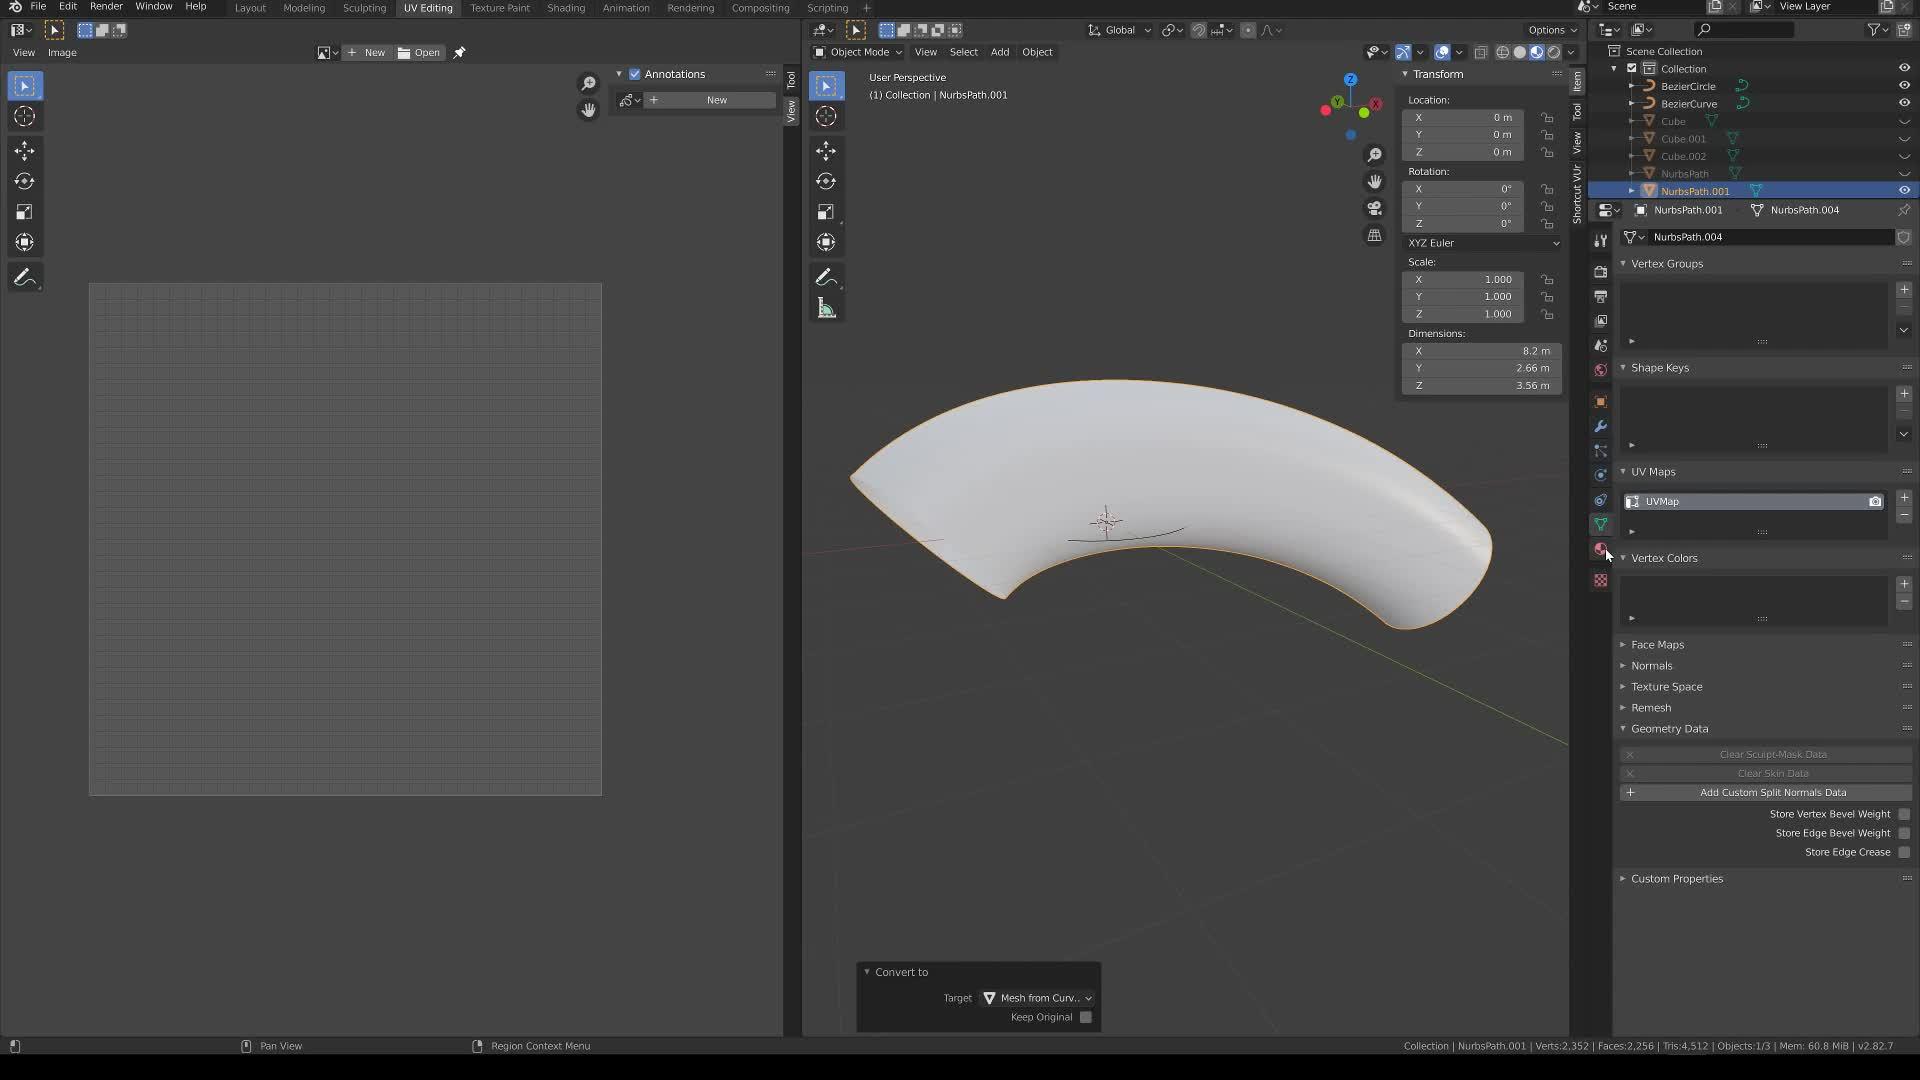The image size is (1920, 1080).
Task: Click Open image button in UV header
Action: pyautogui.click(x=419, y=52)
